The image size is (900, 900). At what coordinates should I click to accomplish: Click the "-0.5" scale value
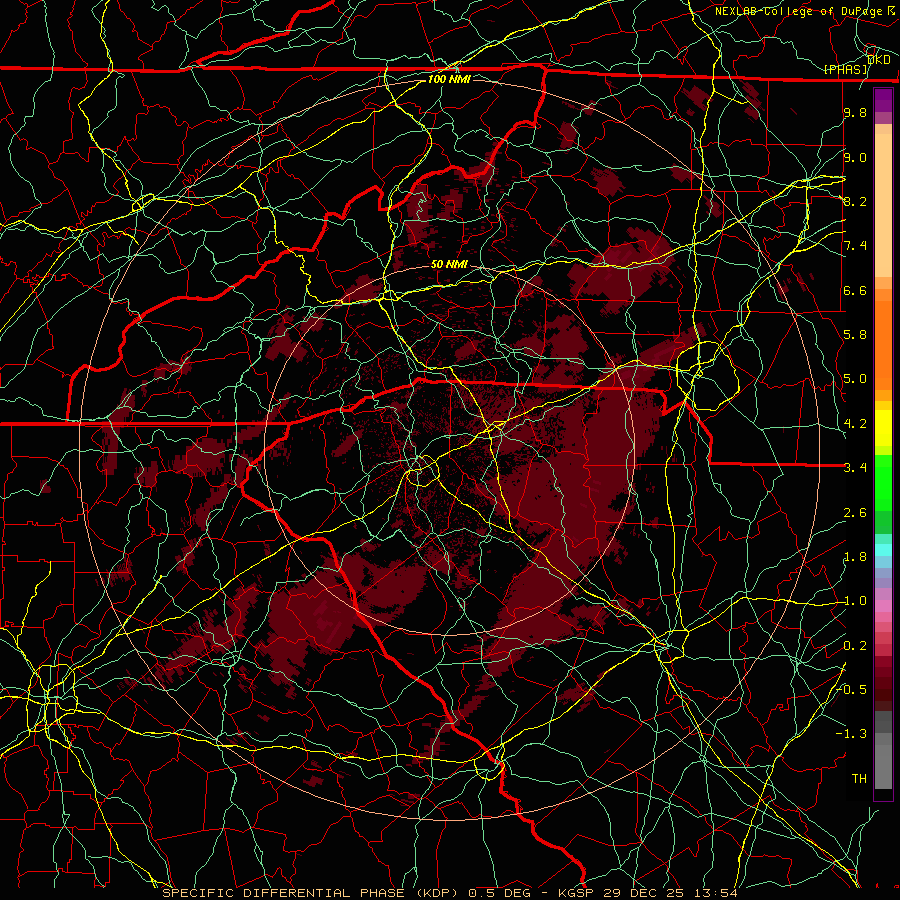pyautogui.click(x=852, y=690)
